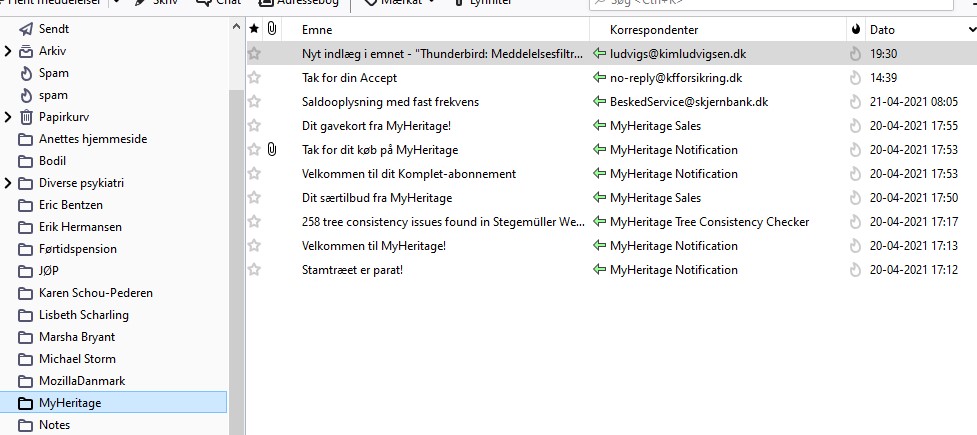Open '258 tree consistency issues found' message

click(x=443, y=222)
